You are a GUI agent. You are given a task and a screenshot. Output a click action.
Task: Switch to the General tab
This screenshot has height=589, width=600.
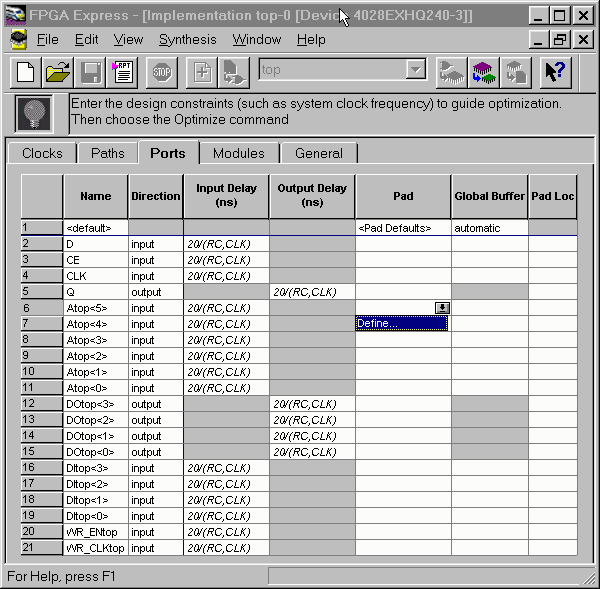tap(319, 153)
